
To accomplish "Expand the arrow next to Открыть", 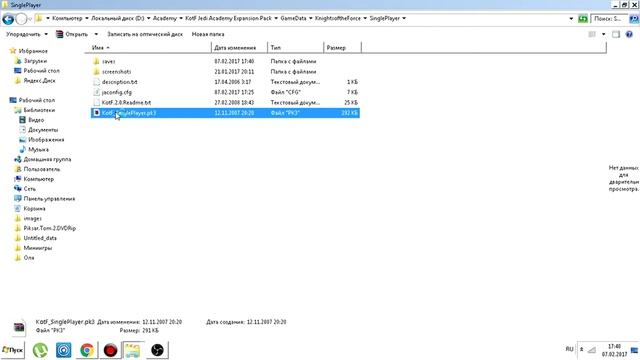I will pyautogui.click(x=96, y=34).
